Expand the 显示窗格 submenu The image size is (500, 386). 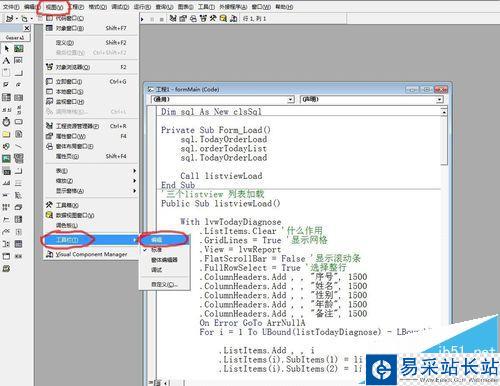click(91, 191)
